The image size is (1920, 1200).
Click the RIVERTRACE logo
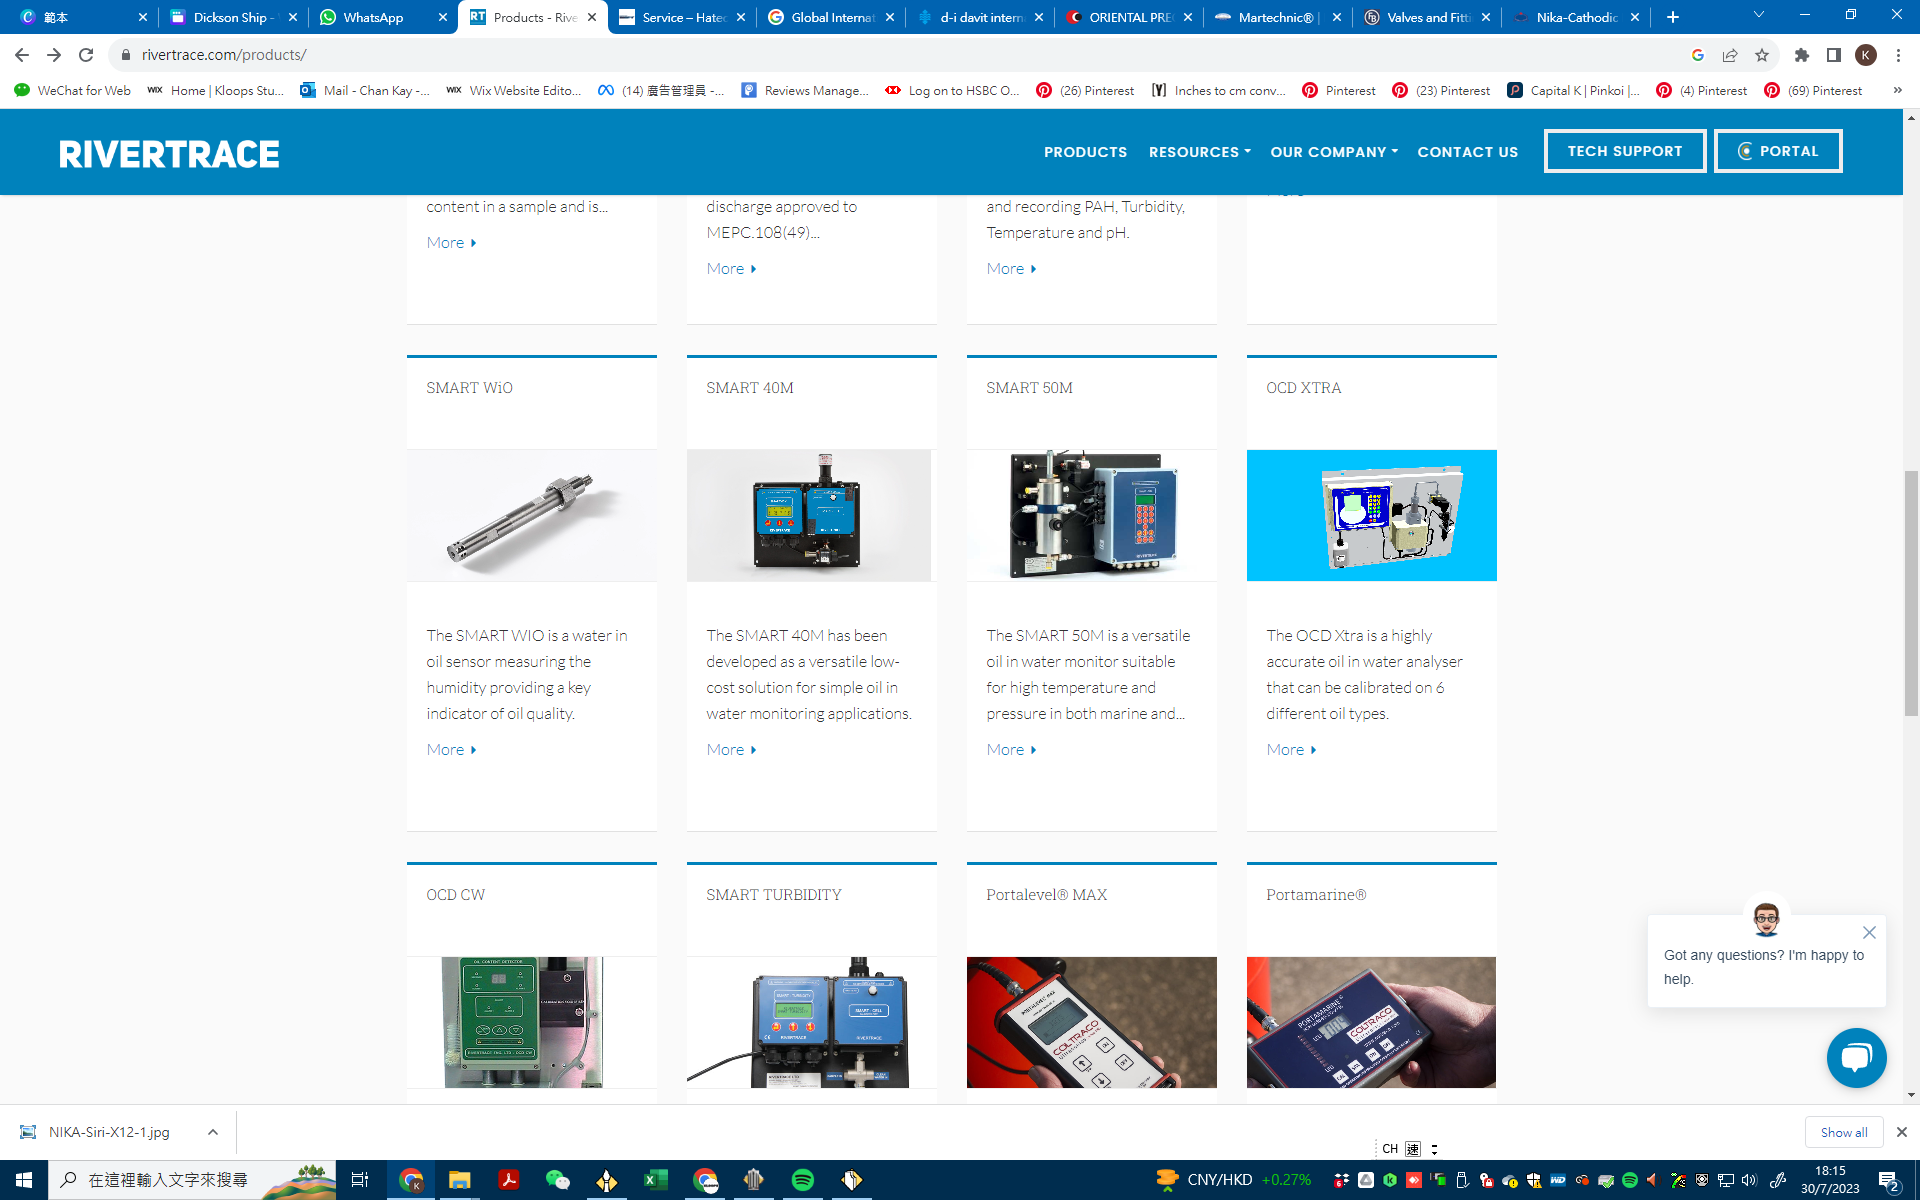pyautogui.click(x=169, y=154)
